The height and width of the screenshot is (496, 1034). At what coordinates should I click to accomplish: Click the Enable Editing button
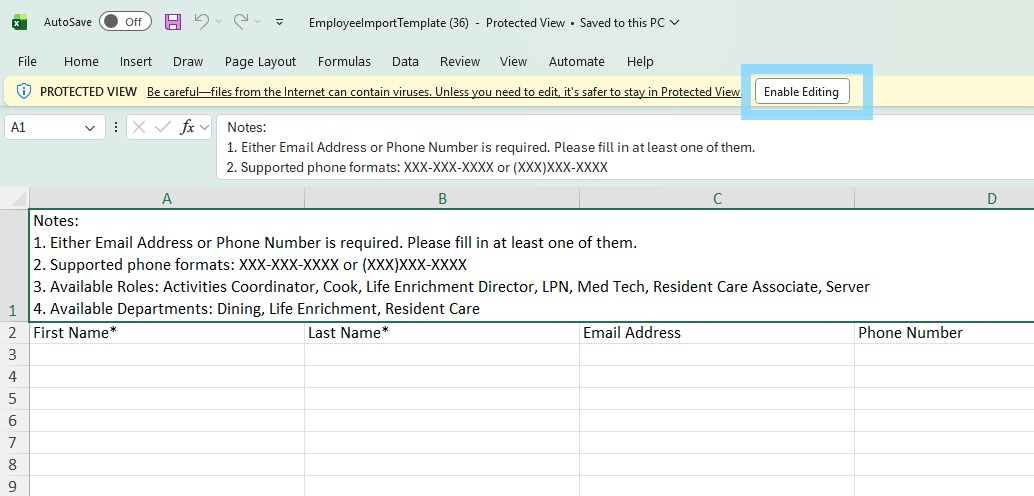tap(801, 91)
